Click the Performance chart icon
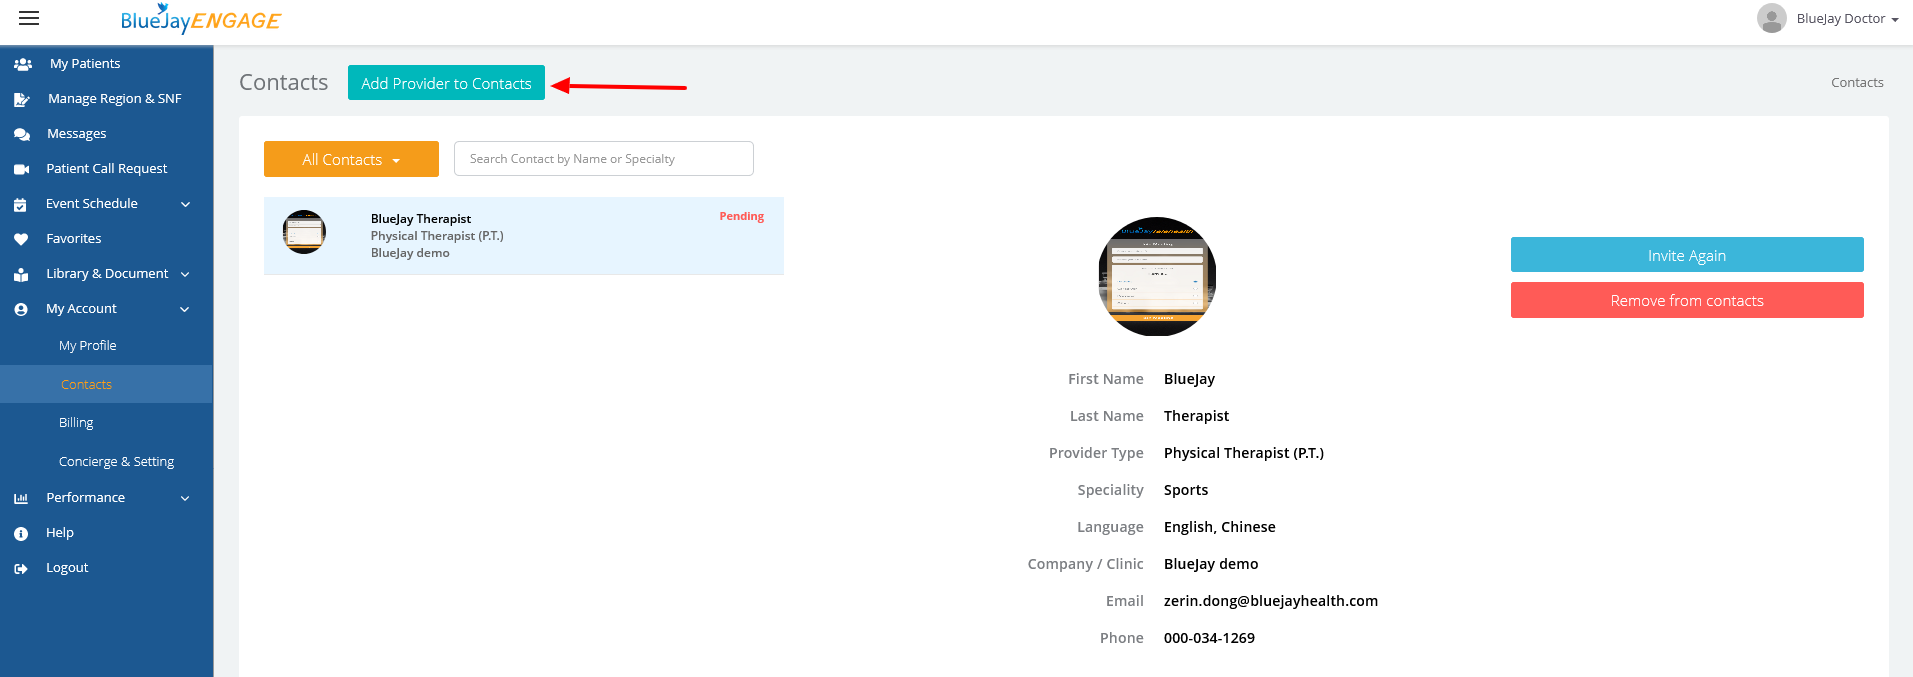 pyautogui.click(x=21, y=498)
